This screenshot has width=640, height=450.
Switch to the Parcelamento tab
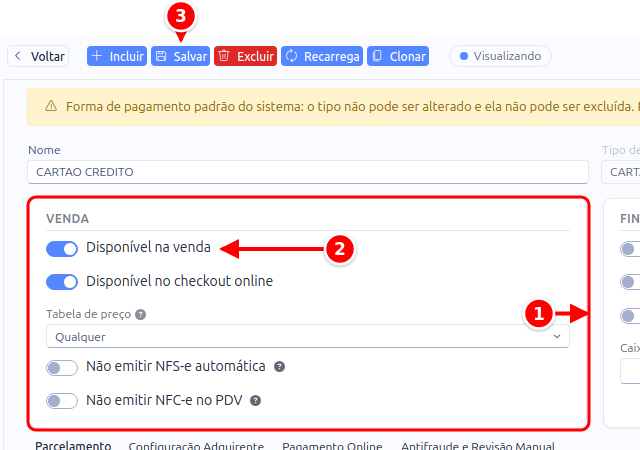coord(73,446)
